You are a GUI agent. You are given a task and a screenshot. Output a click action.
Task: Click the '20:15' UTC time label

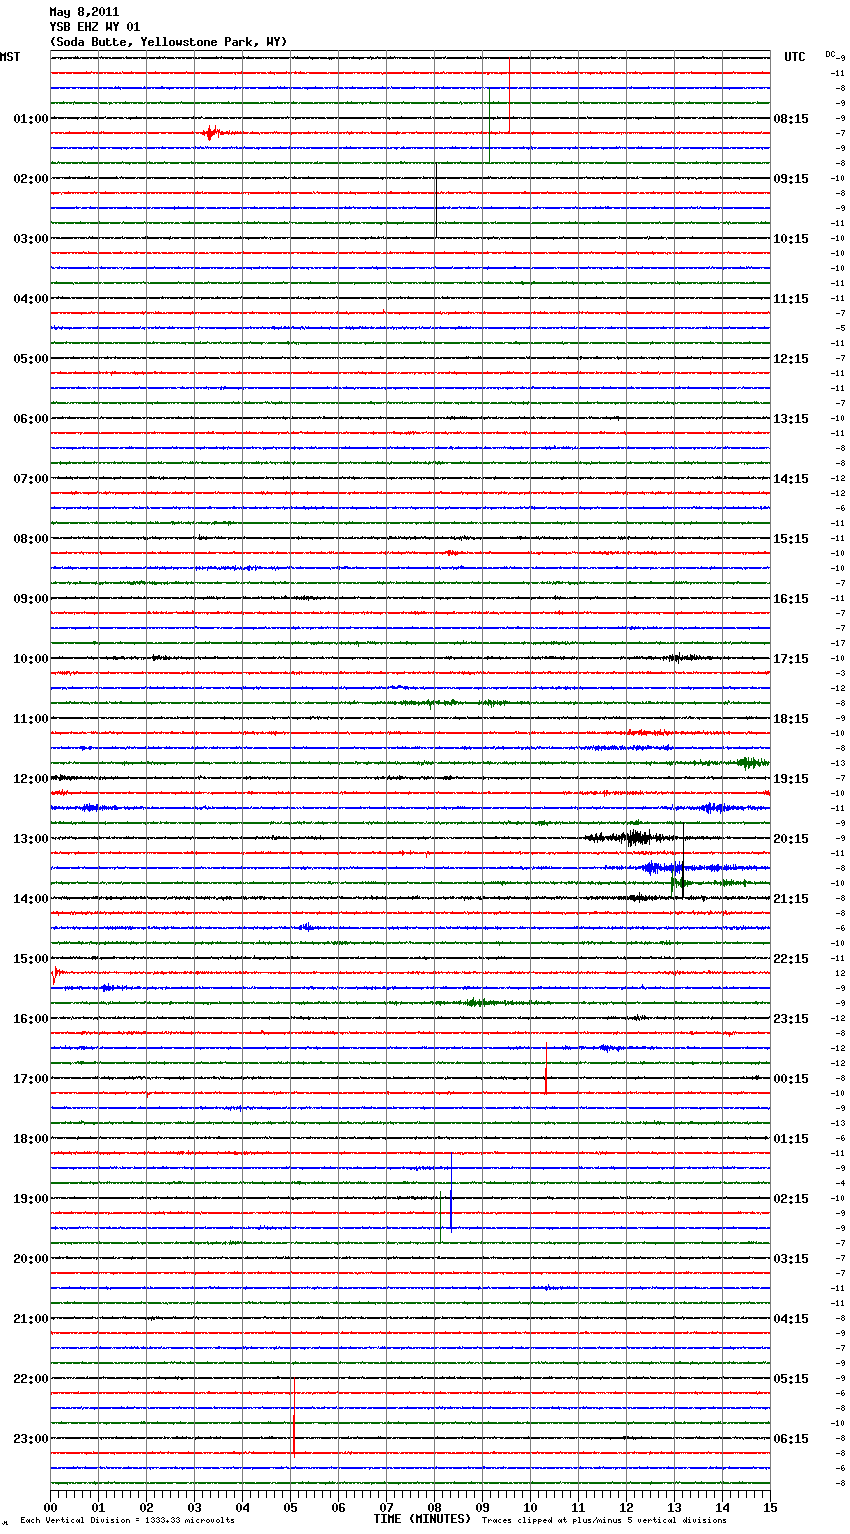pos(791,838)
